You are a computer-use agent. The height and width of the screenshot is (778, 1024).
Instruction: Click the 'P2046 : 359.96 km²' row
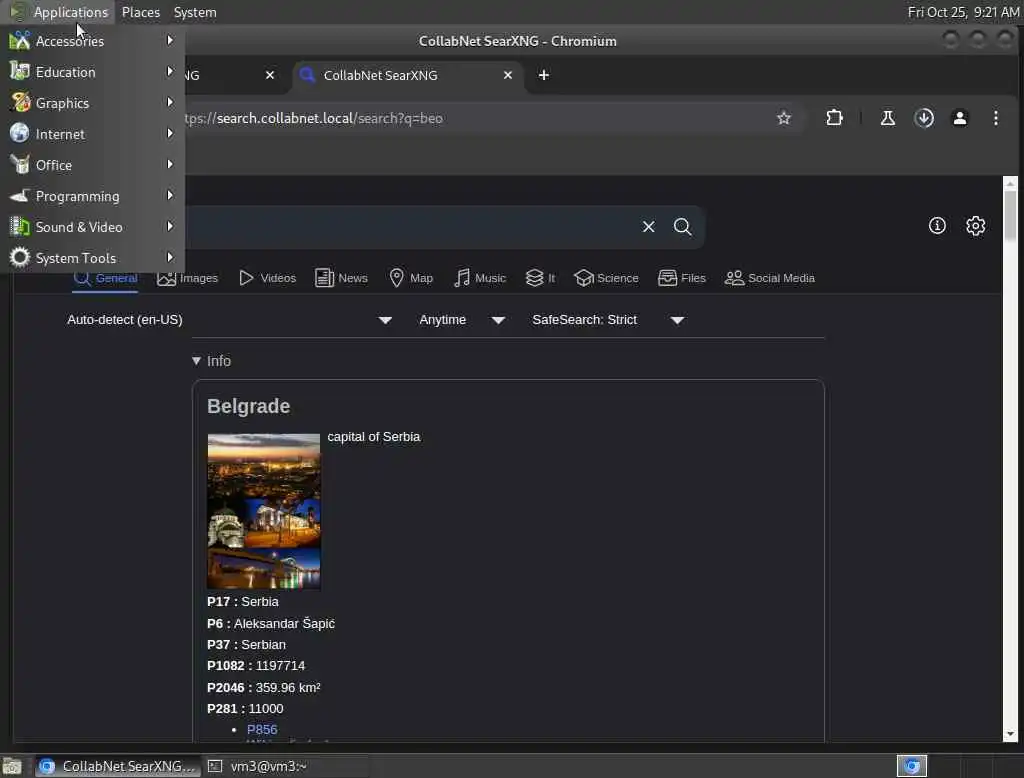coord(263,687)
